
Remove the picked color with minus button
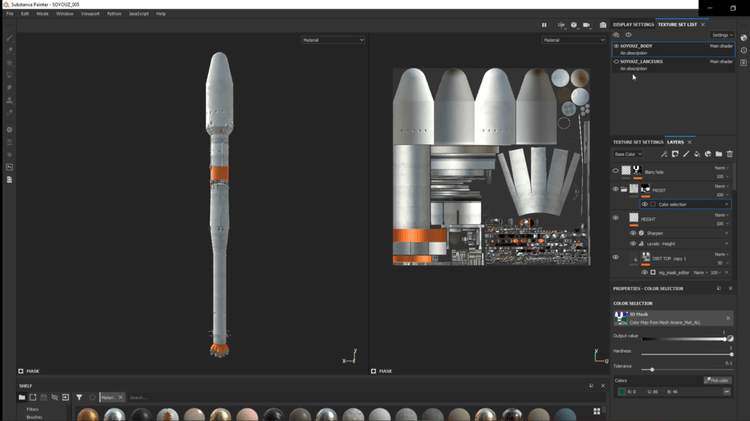coord(727,392)
